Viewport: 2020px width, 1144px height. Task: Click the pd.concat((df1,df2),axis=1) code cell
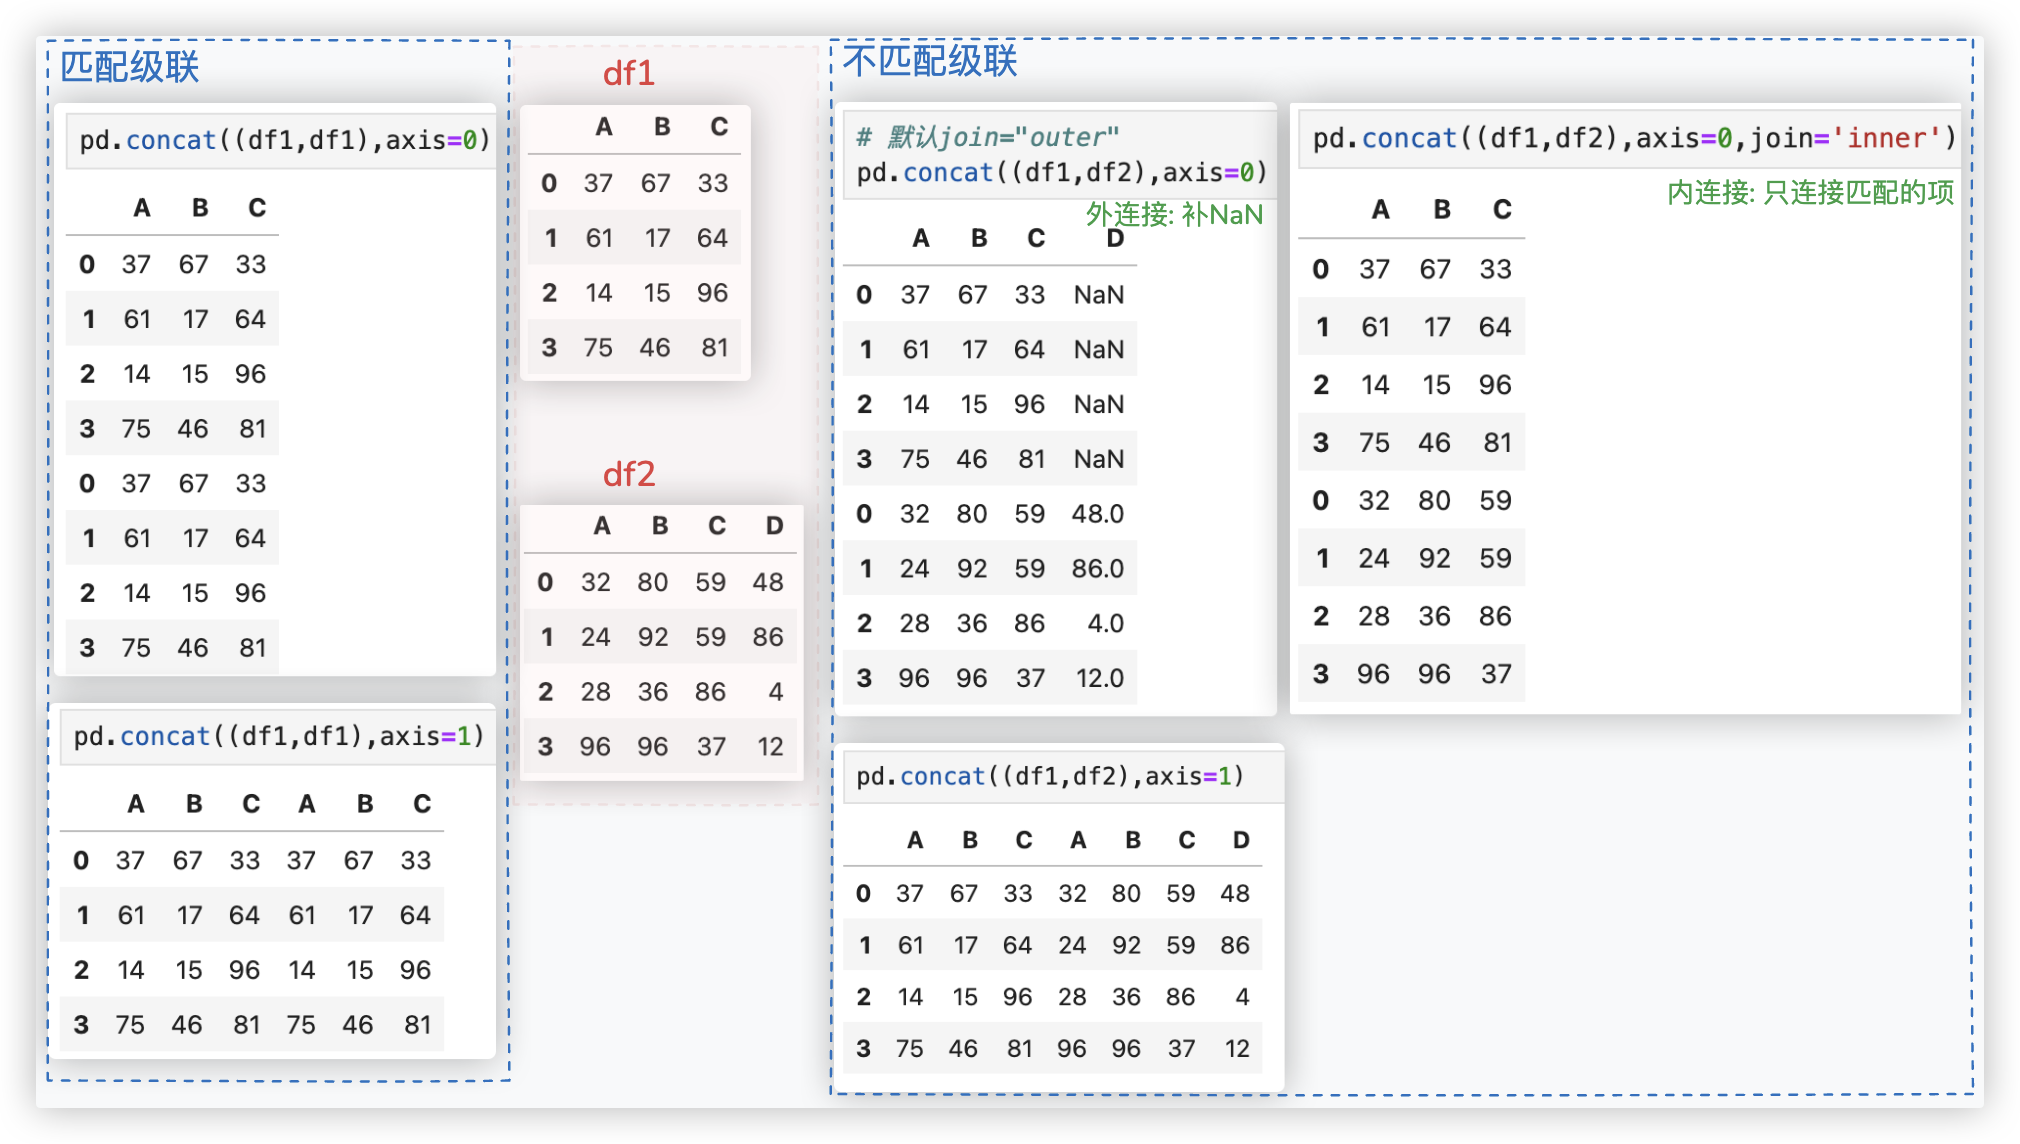coord(1050,777)
